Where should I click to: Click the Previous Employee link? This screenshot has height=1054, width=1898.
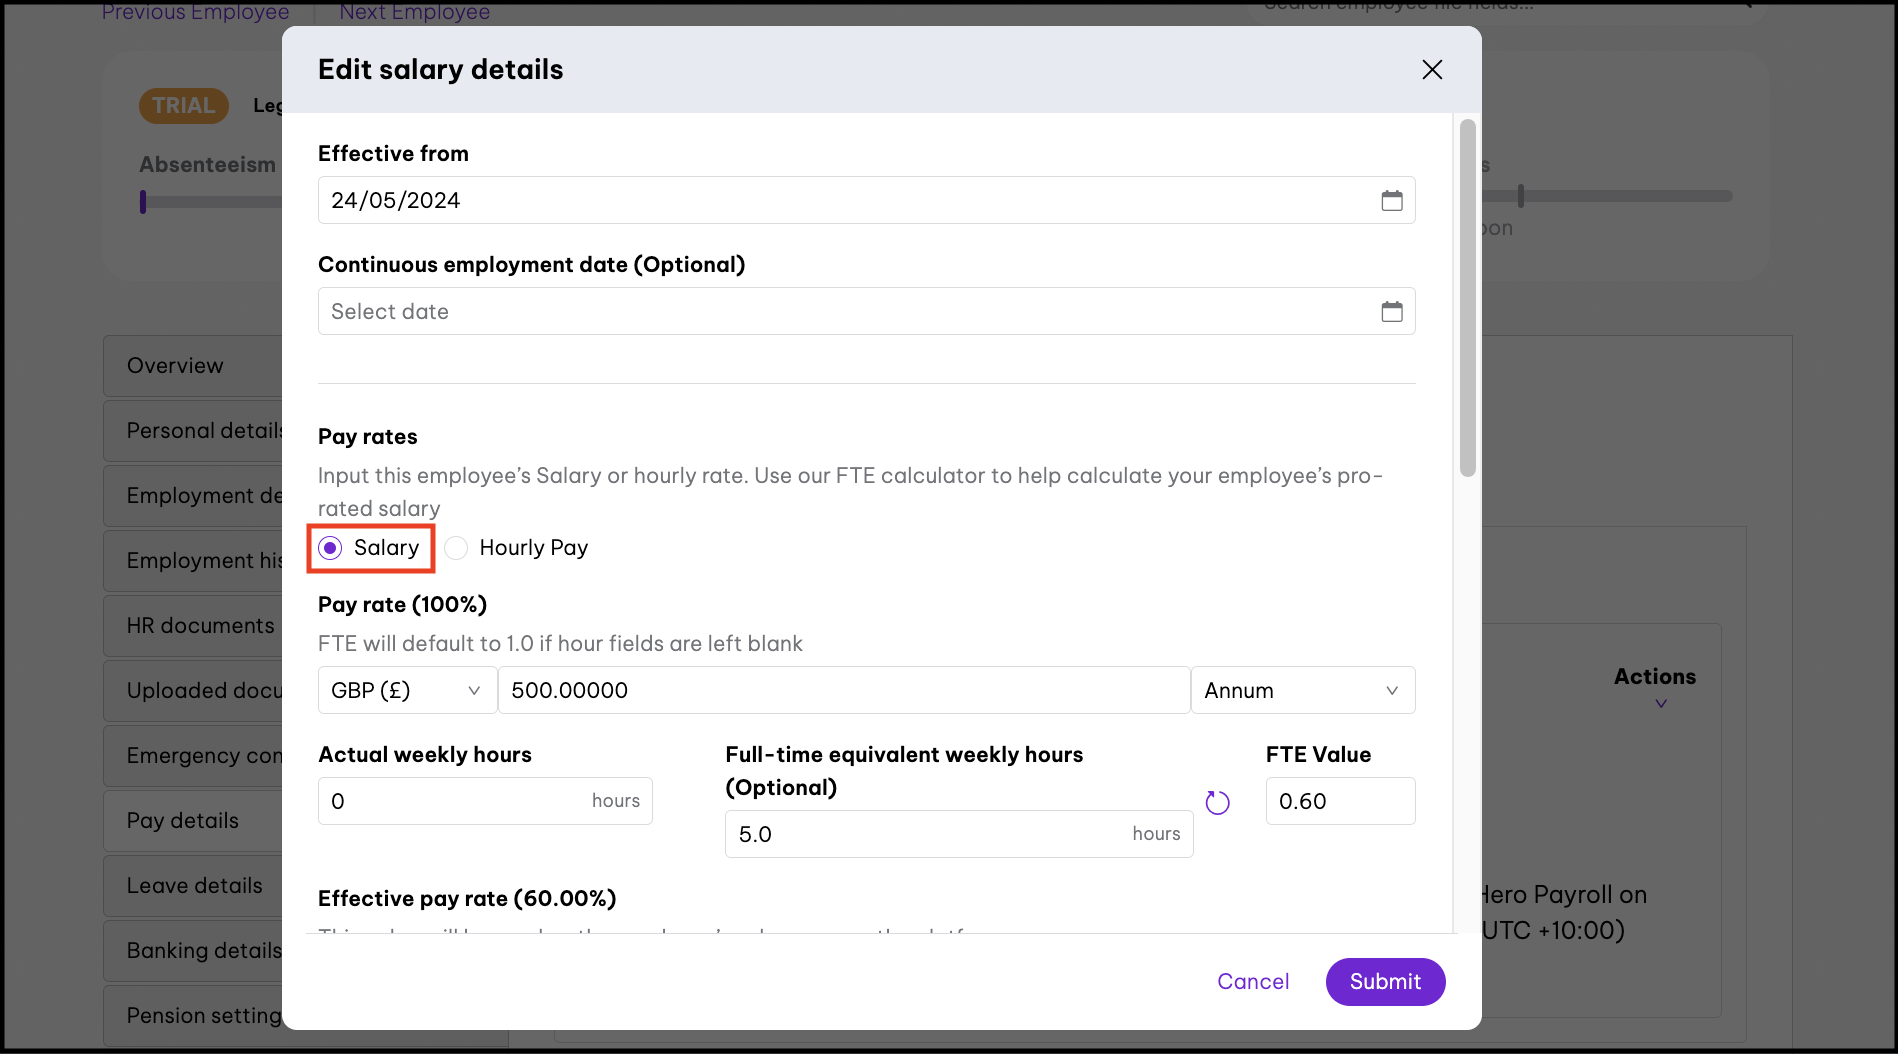tap(196, 12)
